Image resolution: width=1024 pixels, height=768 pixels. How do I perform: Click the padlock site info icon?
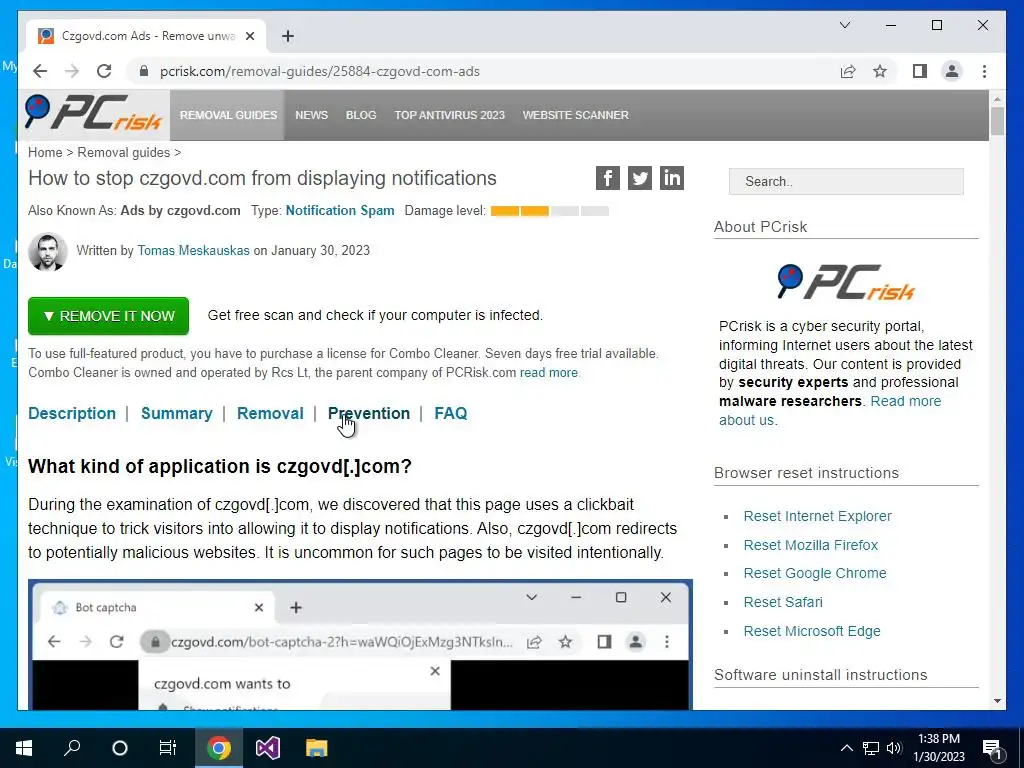point(144,71)
